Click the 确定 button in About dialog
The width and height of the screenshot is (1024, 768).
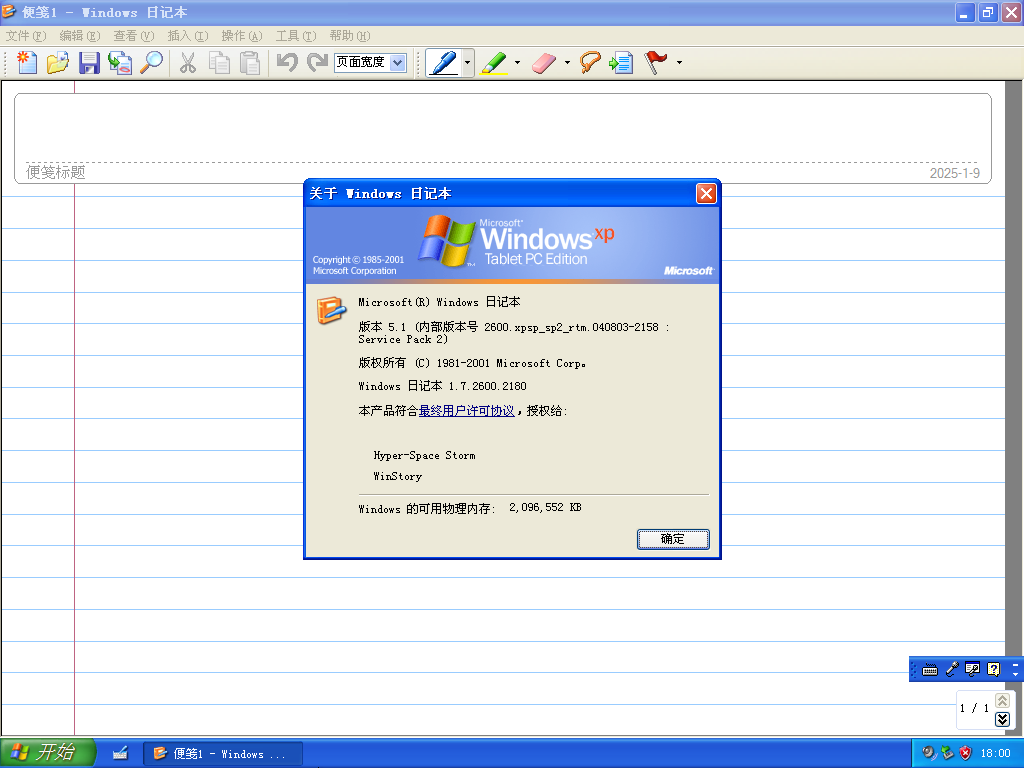[673, 539]
